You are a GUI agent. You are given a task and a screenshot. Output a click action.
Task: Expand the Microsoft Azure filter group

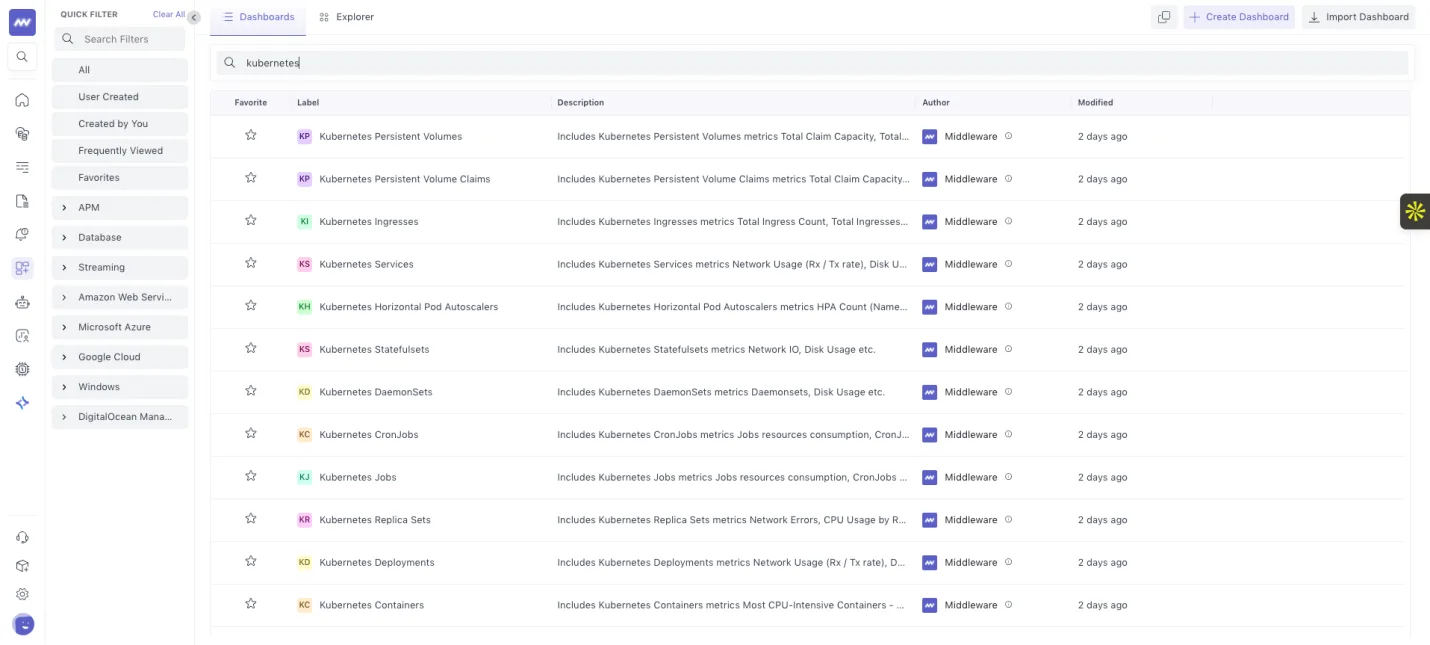[120, 327]
